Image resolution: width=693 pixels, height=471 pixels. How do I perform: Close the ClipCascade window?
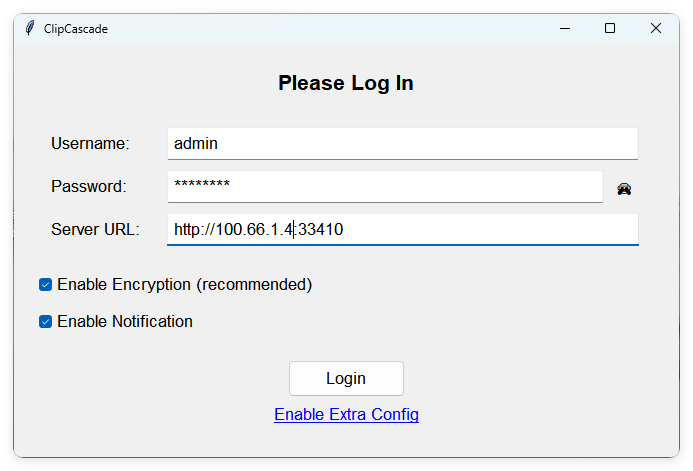point(656,28)
